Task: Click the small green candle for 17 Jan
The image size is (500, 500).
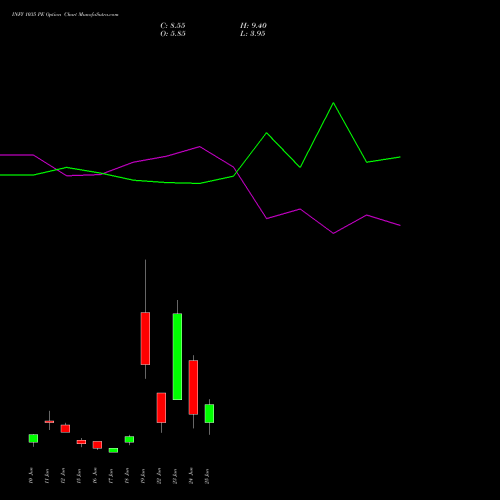Action: pos(113,450)
